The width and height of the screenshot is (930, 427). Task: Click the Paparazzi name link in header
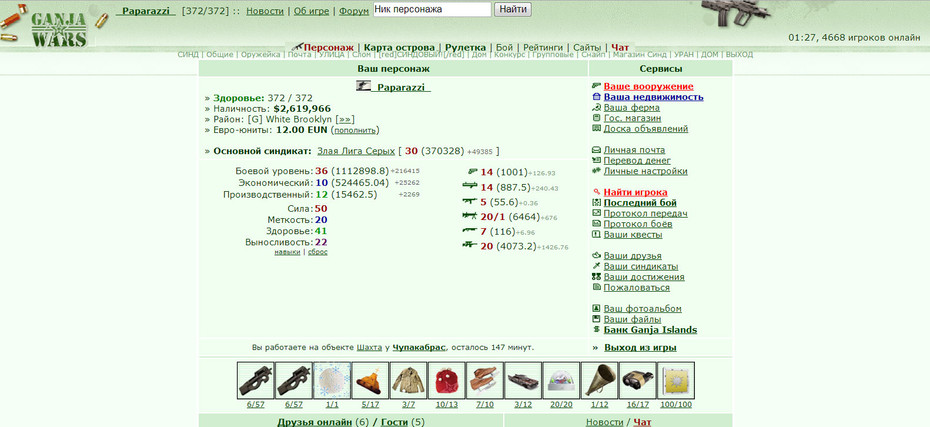click(x=146, y=11)
